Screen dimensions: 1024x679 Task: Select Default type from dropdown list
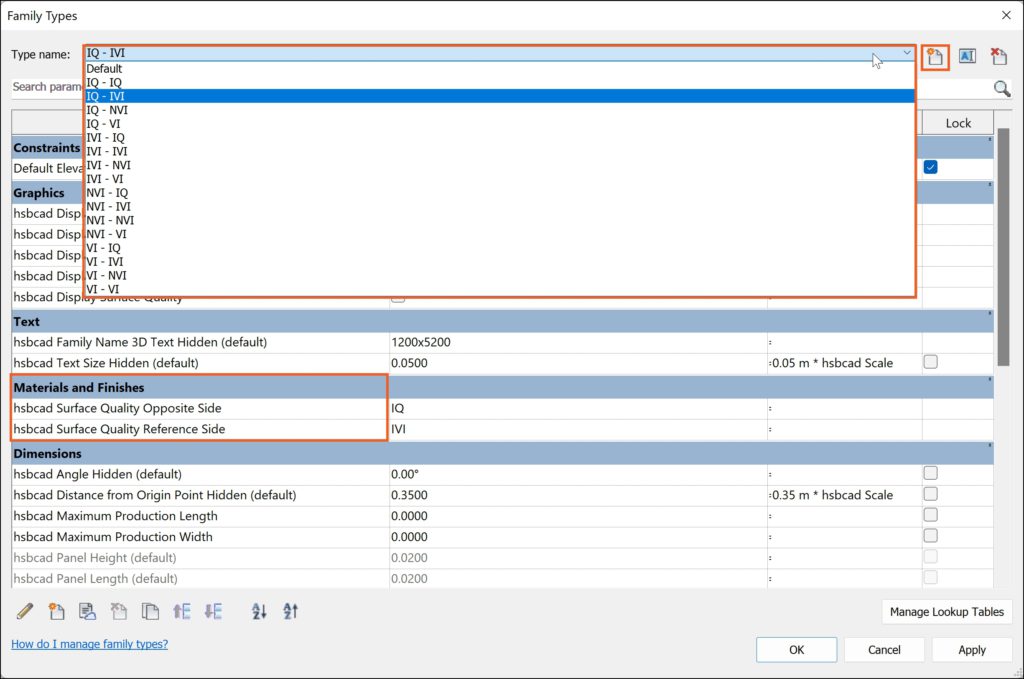[x=500, y=69]
